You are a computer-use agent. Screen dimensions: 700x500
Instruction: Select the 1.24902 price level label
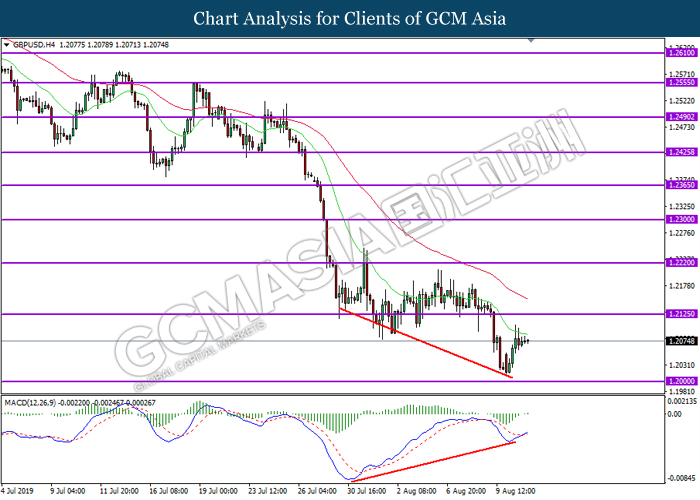681,117
